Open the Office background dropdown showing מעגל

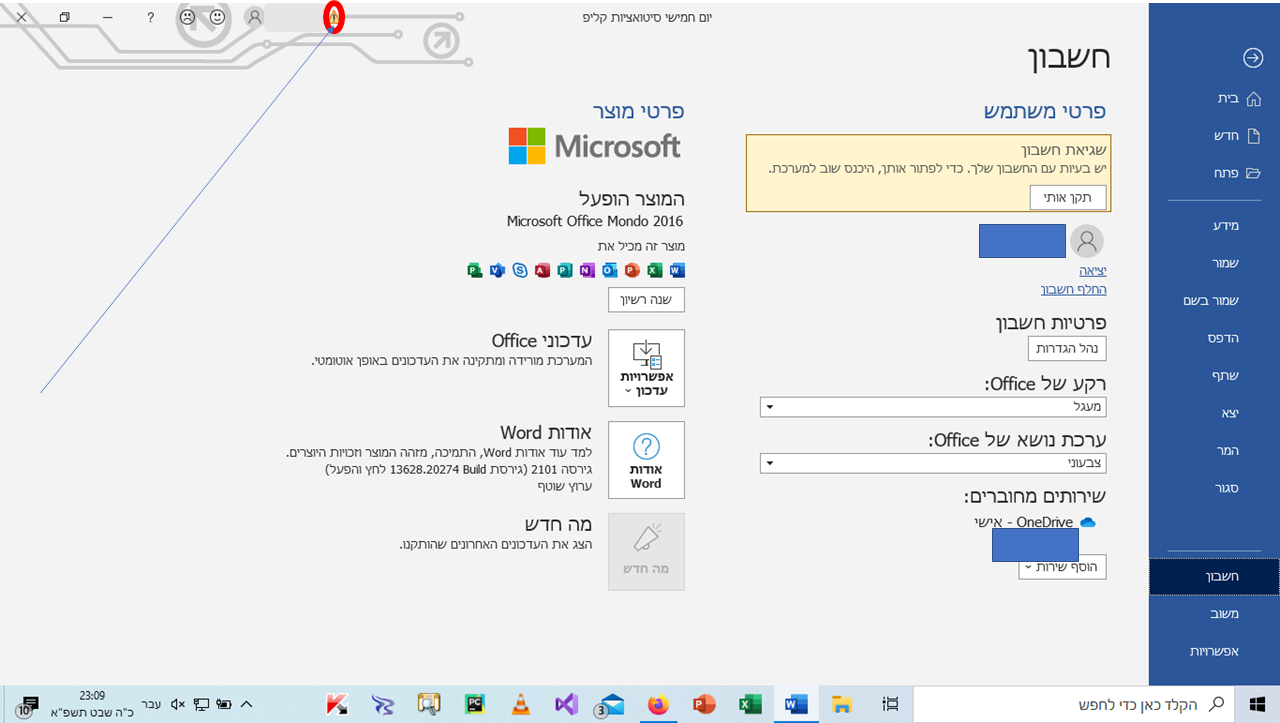(933, 407)
